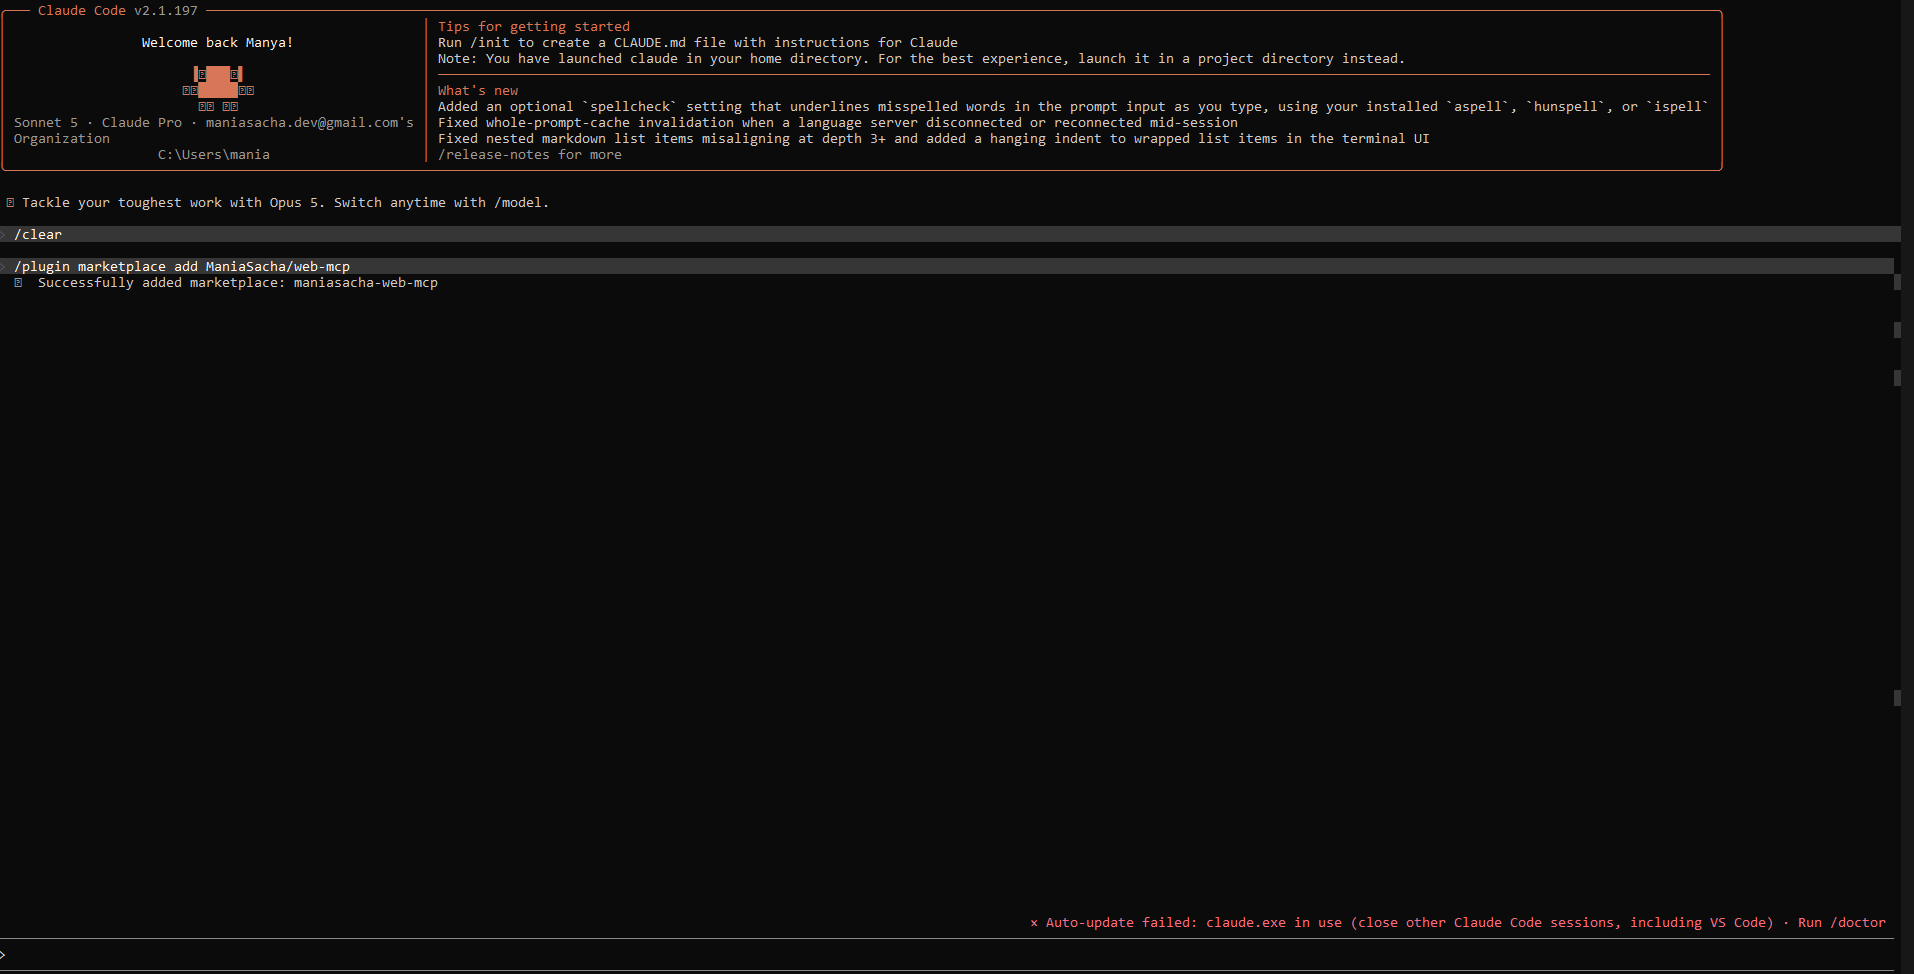Click the nested markdown list fix note

click(x=934, y=139)
